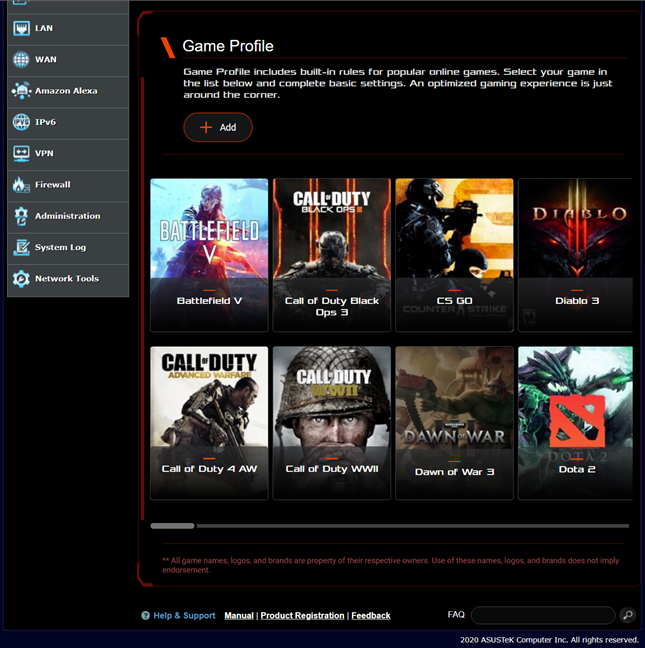Select the IPv6 sidebar icon
Viewport: 645px width, 648px height.
click(x=21, y=122)
